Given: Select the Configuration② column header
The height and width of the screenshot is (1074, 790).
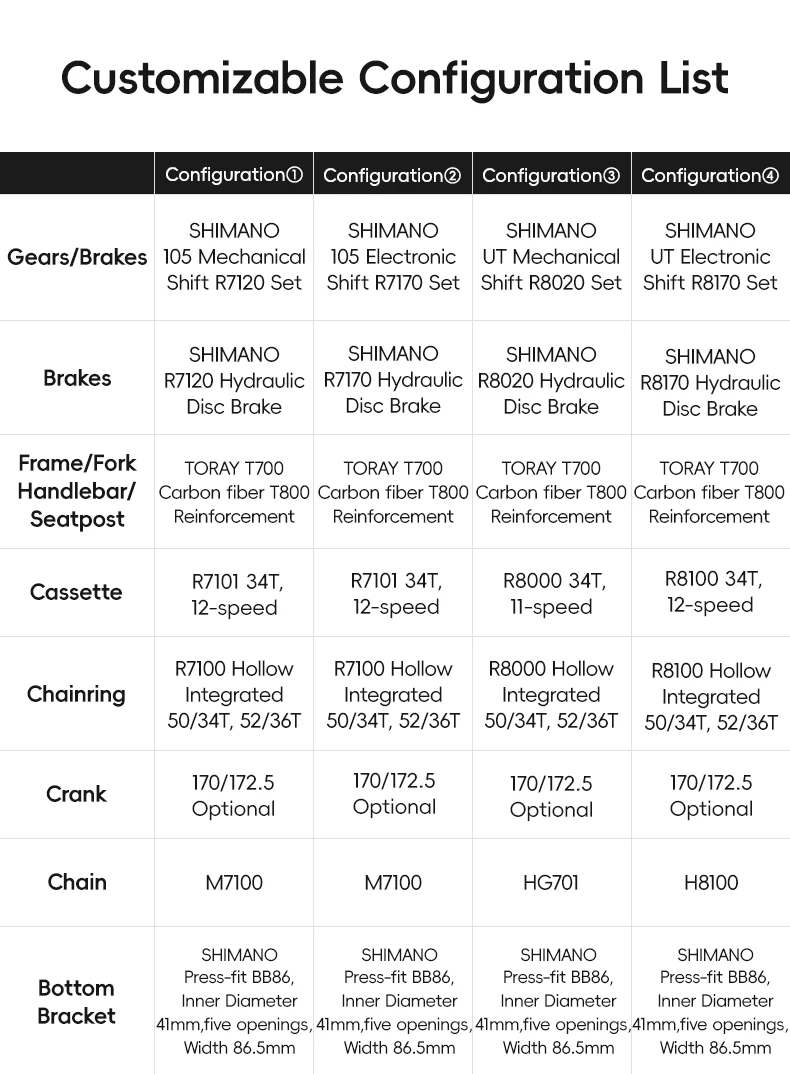Looking at the screenshot, I should click(x=393, y=175).
